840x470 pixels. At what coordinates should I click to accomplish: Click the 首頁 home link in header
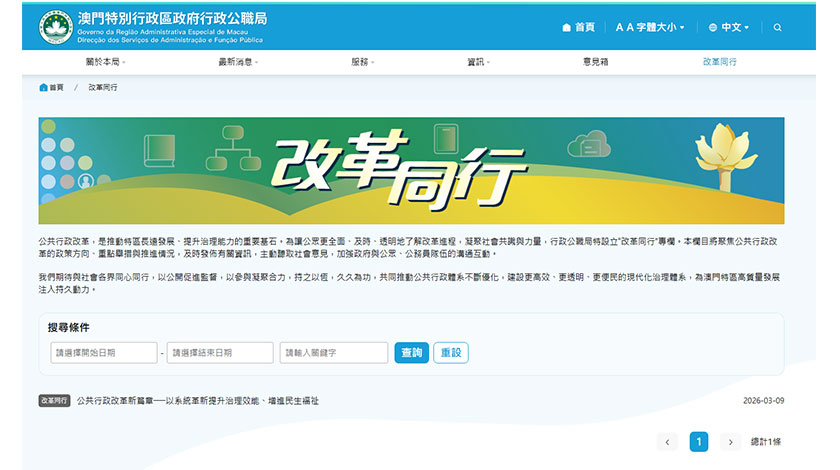[578, 27]
